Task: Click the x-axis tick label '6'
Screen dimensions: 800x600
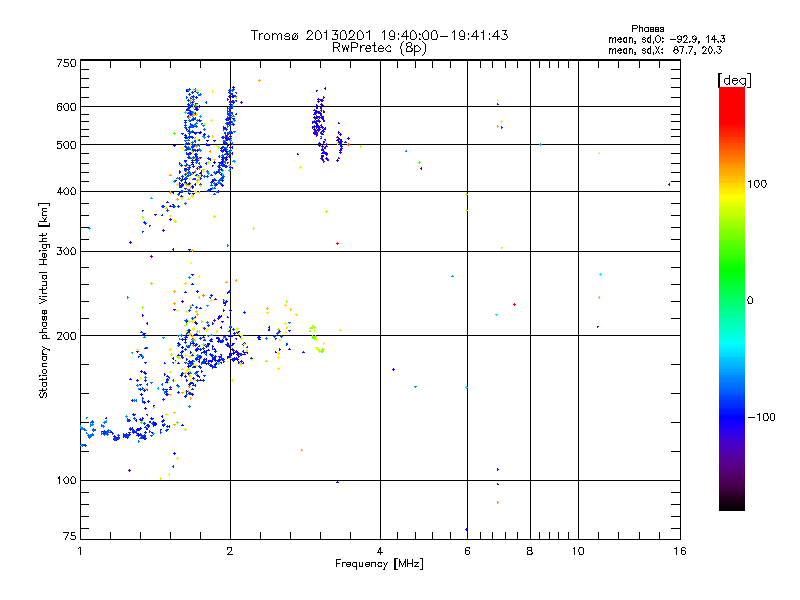Action: (467, 551)
